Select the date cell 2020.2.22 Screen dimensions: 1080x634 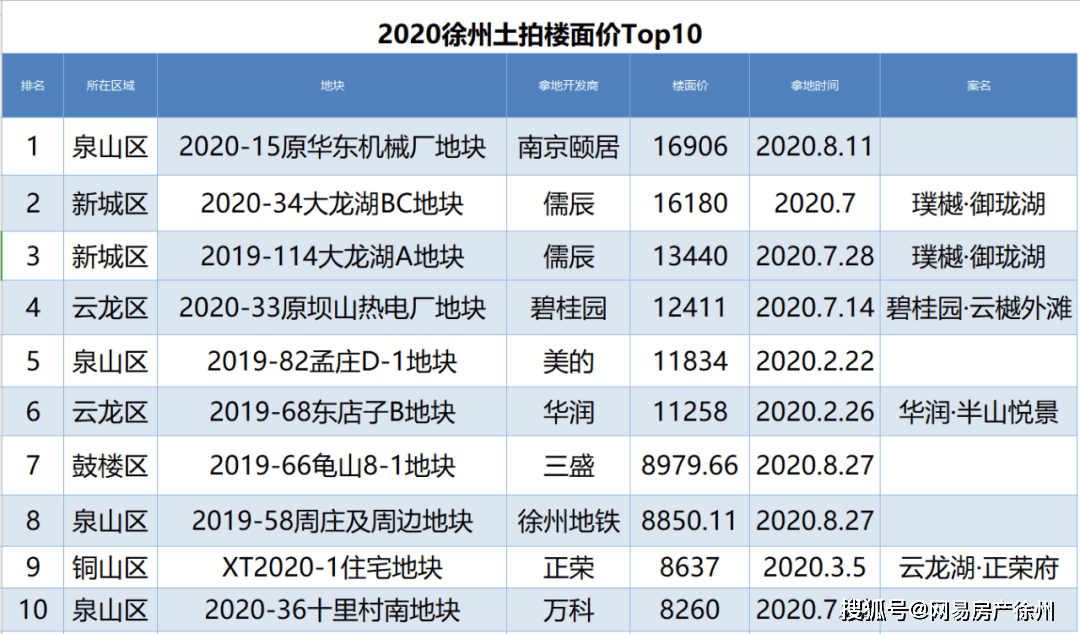click(x=815, y=361)
